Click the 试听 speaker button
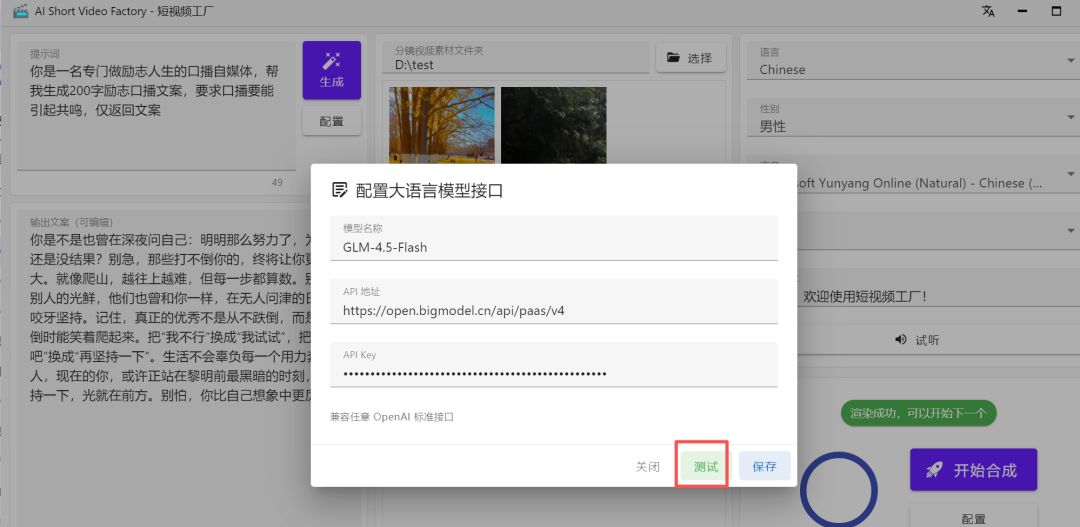 click(917, 340)
